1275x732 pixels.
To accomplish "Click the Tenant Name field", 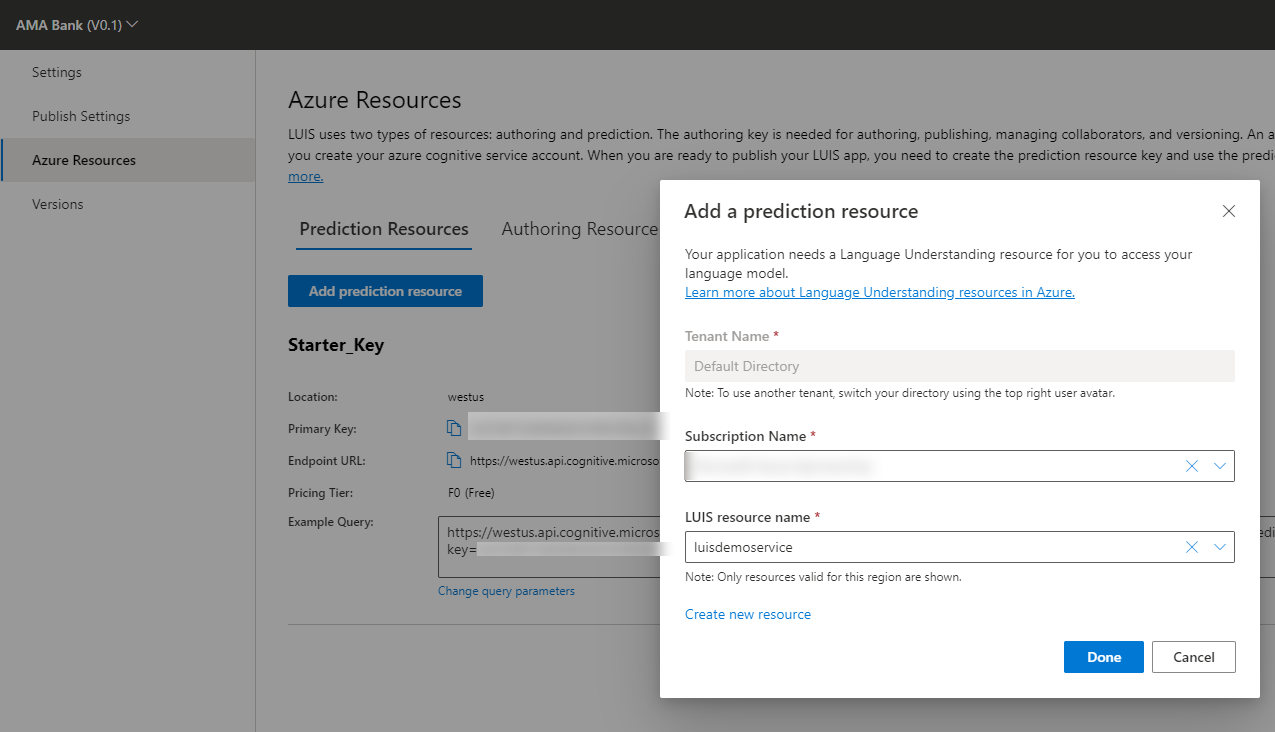I will click(960, 365).
